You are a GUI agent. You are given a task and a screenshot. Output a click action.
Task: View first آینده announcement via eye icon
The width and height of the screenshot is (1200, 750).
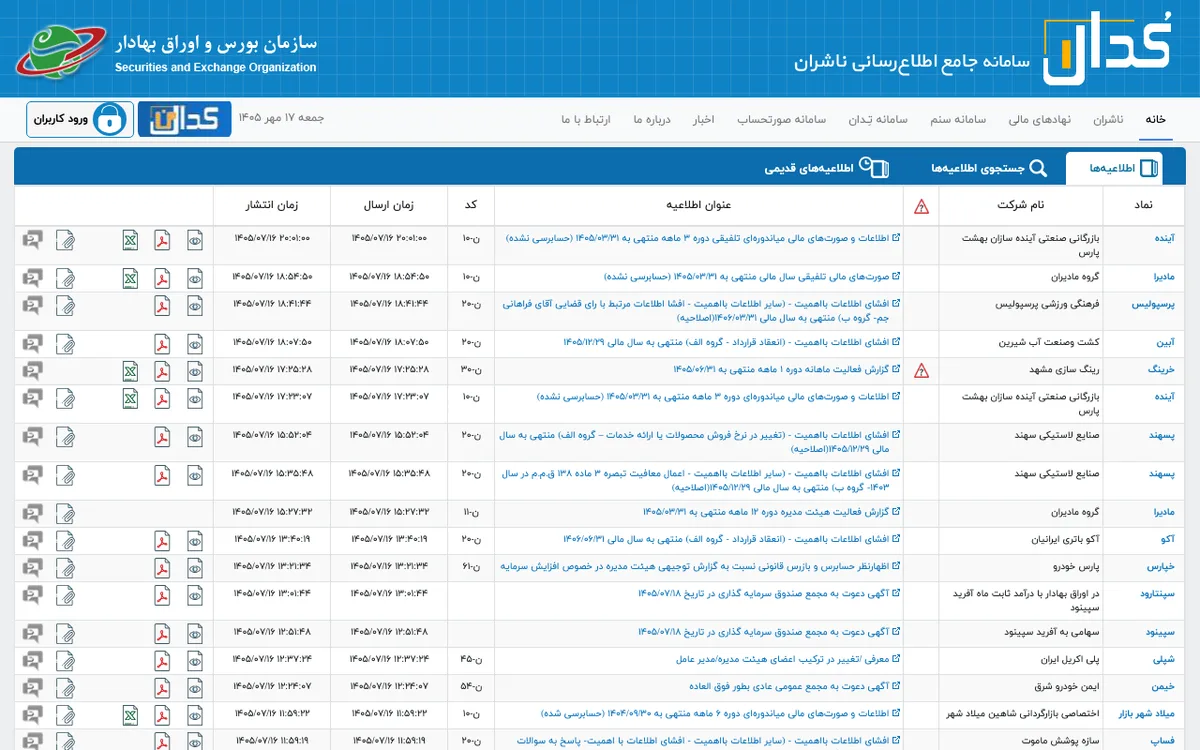[x=195, y=240]
